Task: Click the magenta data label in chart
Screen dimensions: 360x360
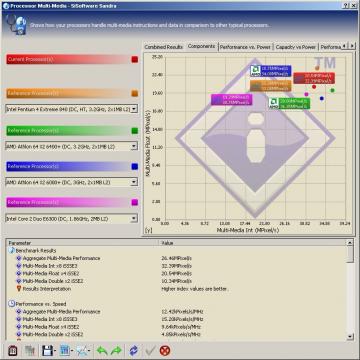Action: pyautogui.click(x=231, y=100)
